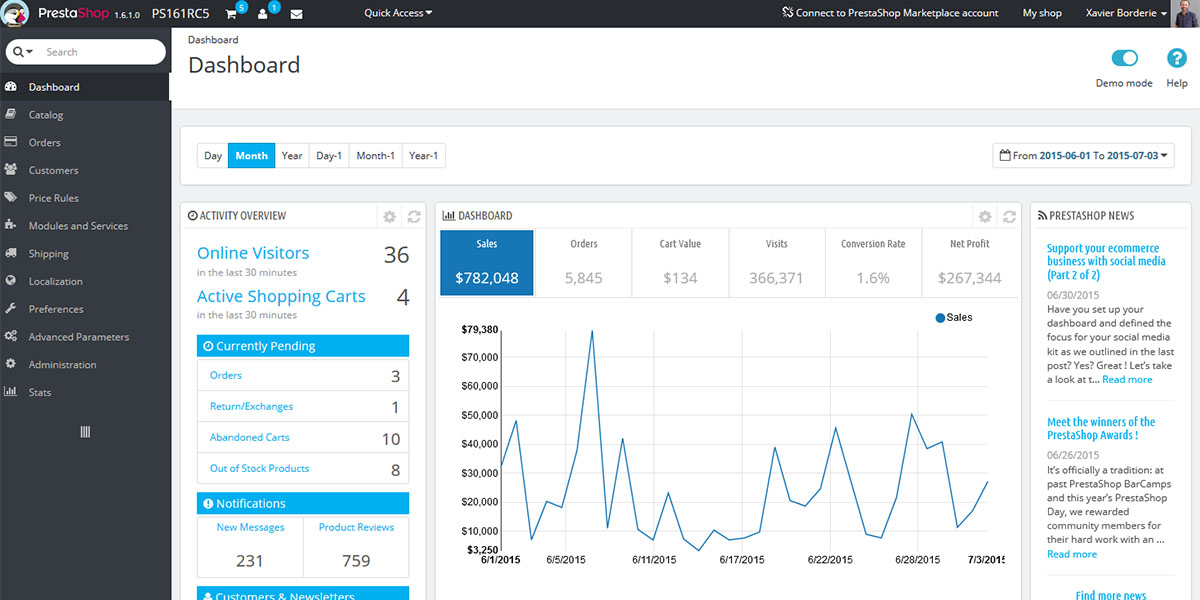Expand the search type dropdown arrow
Image resolution: width=1200 pixels, height=600 pixels.
23,52
